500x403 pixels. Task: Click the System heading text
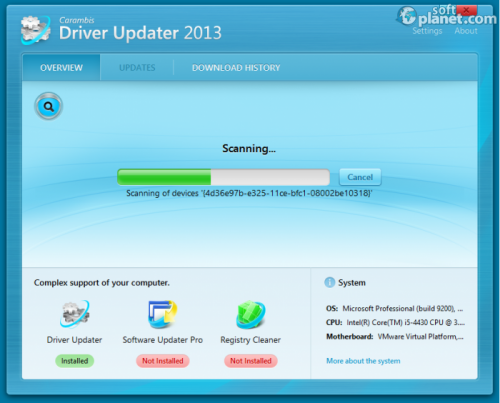tap(352, 283)
